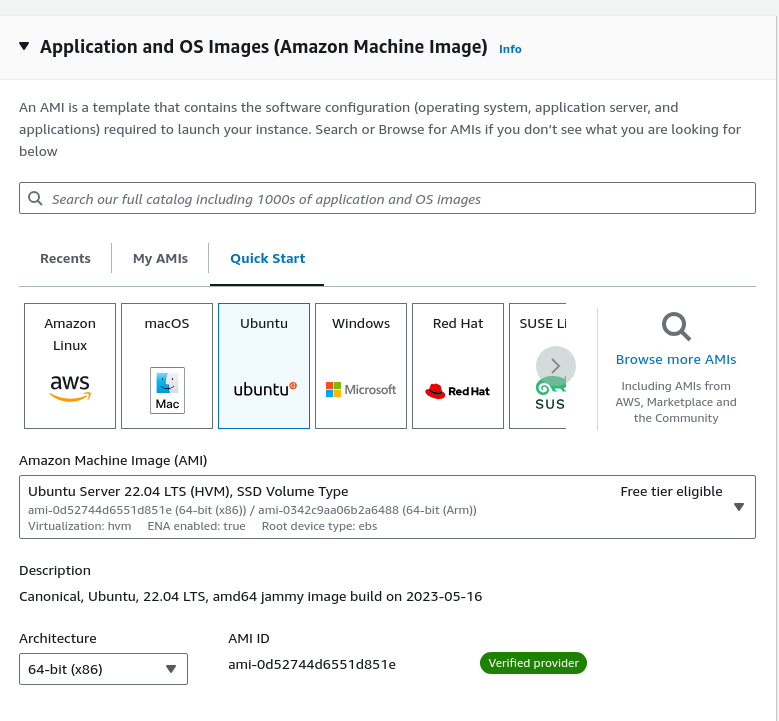Follow the Browse more AMIs link
The height and width of the screenshot is (721, 779).
tap(676, 359)
